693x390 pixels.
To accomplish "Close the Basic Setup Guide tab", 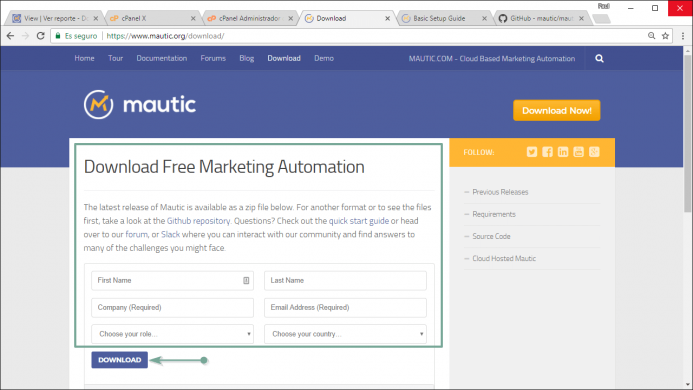I will pyautogui.click(x=484, y=19).
